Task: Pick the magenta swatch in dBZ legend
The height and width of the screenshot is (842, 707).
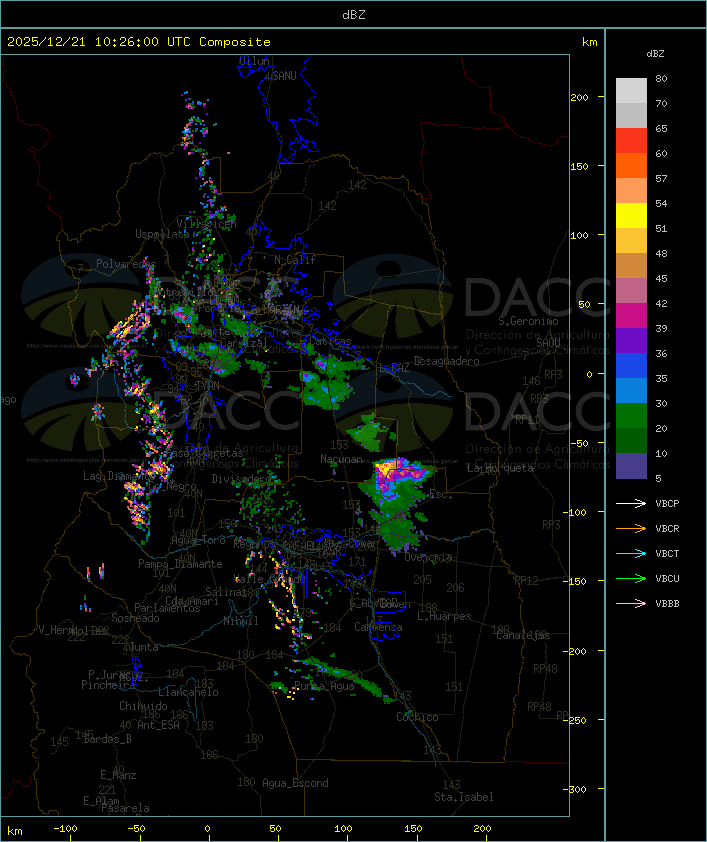Action: point(631,315)
